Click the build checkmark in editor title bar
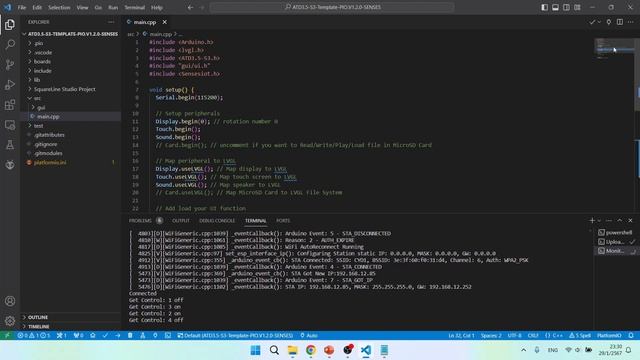 [592, 22]
